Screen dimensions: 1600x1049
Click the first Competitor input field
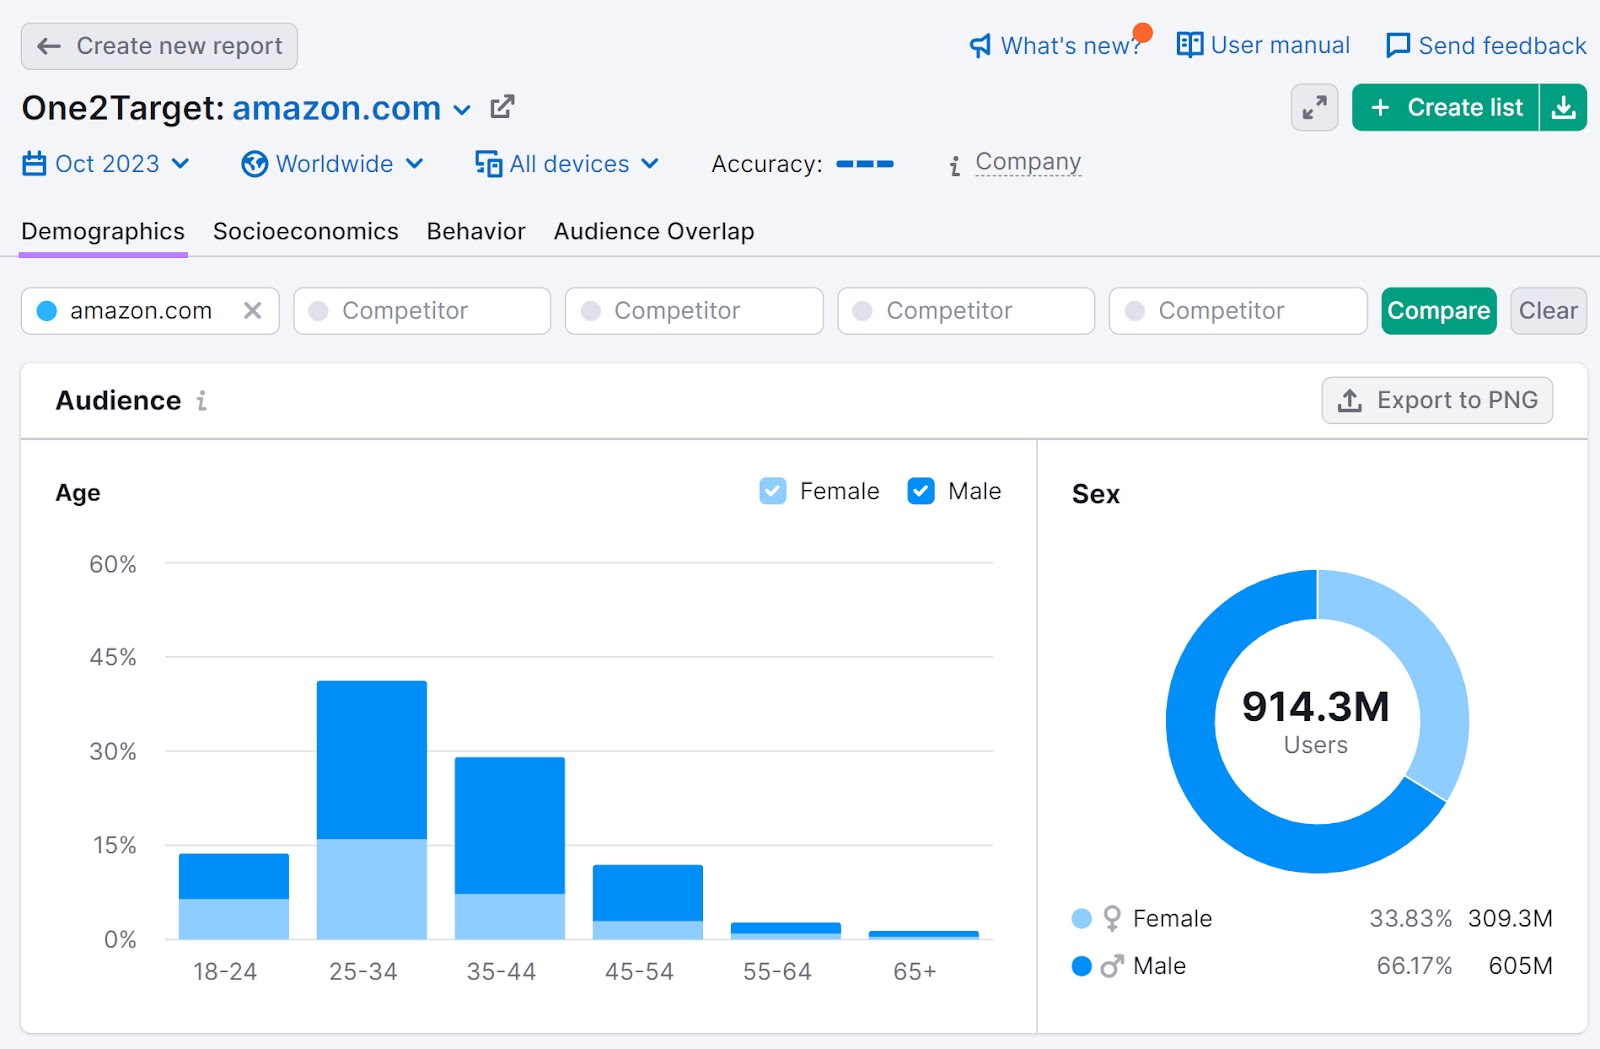[x=421, y=310]
